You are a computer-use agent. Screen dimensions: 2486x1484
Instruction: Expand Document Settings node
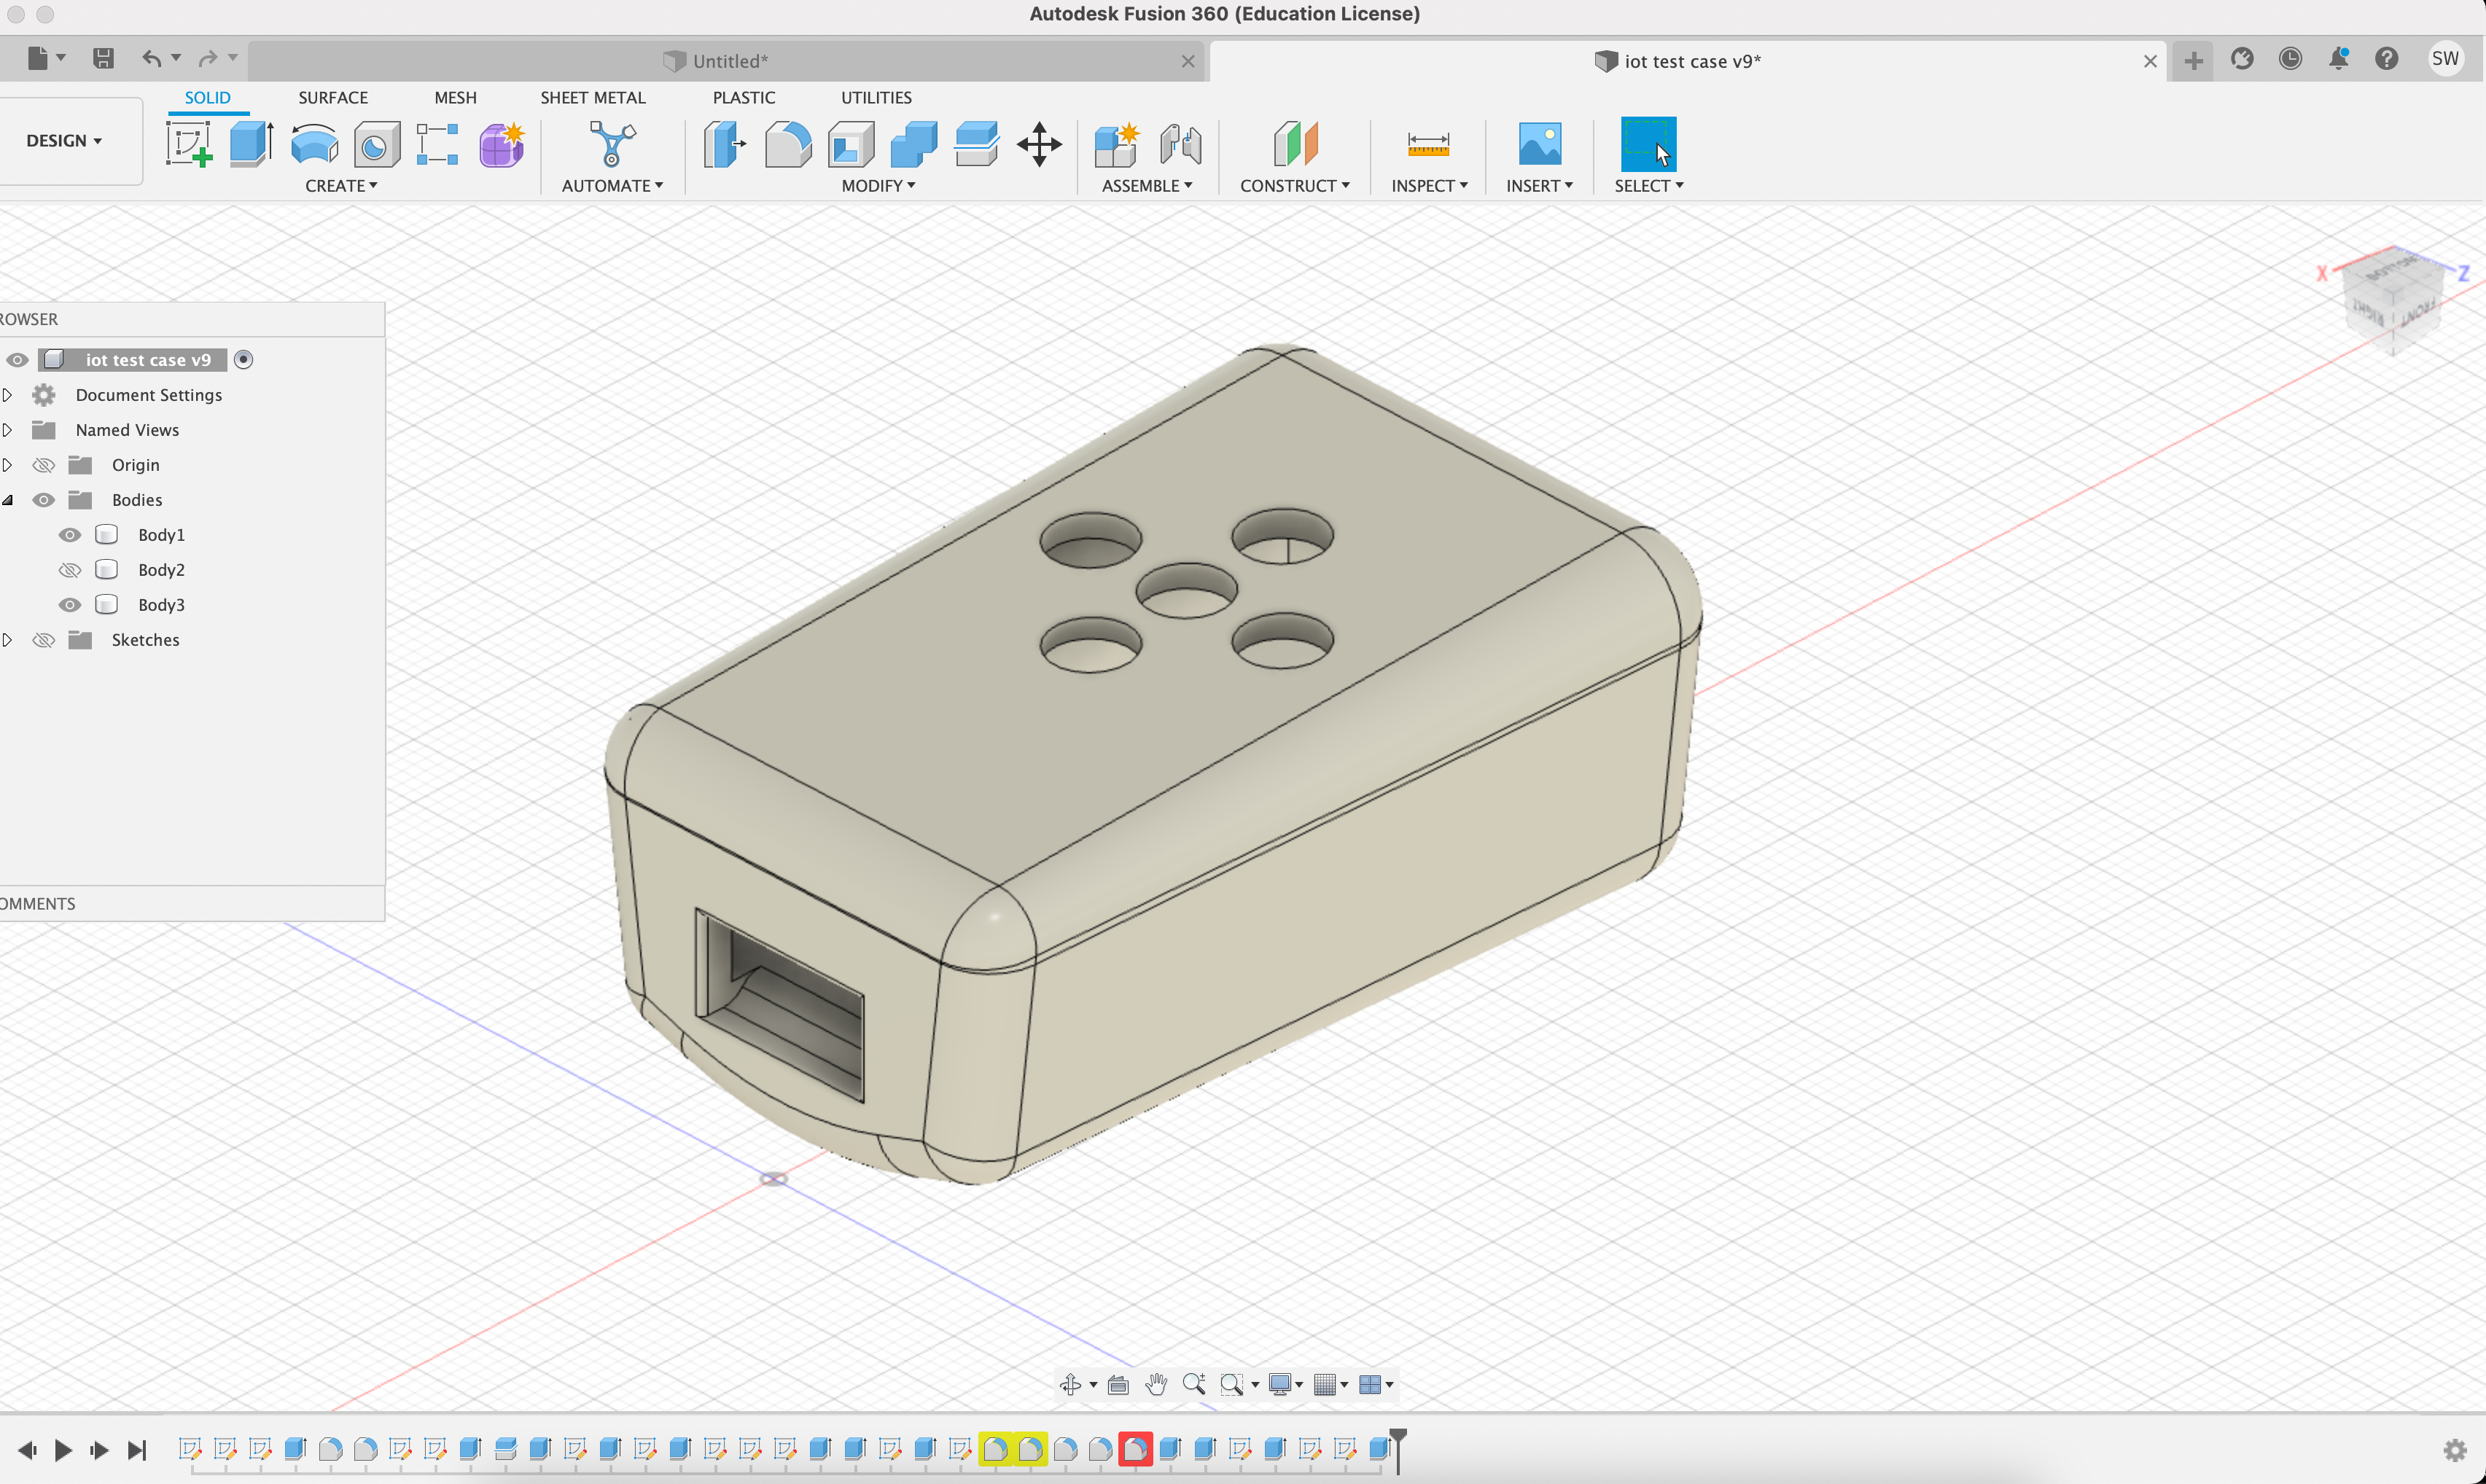[7, 395]
